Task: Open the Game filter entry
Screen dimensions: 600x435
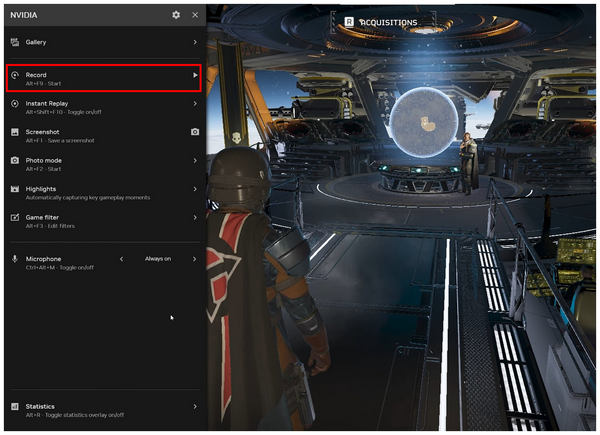Action: click(104, 221)
